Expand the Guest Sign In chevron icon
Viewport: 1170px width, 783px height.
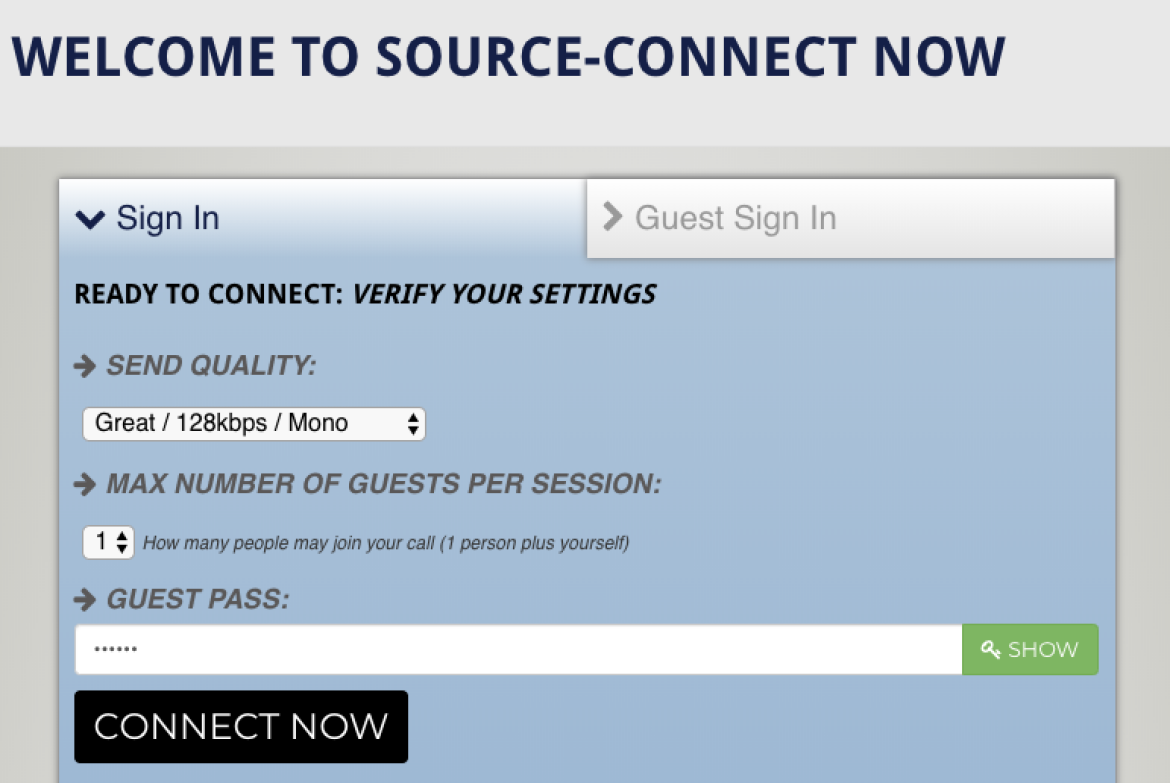(613, 216)
